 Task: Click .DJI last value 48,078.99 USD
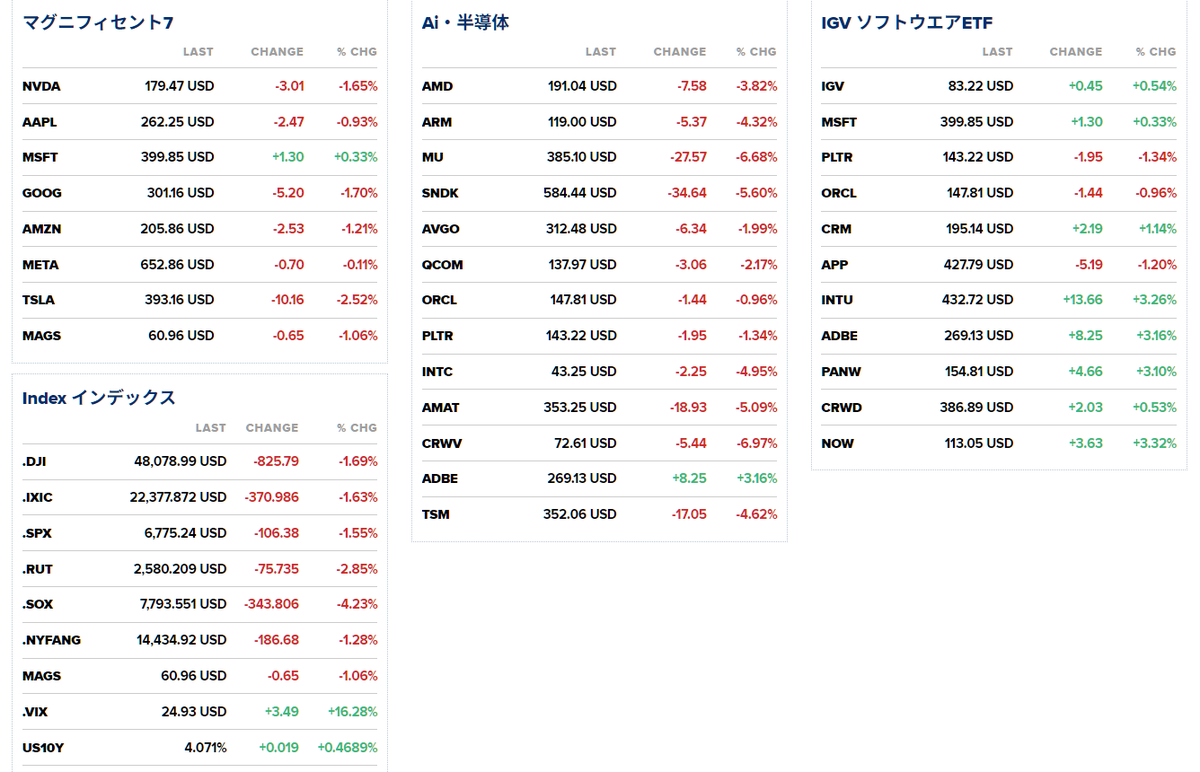point(180,462)
